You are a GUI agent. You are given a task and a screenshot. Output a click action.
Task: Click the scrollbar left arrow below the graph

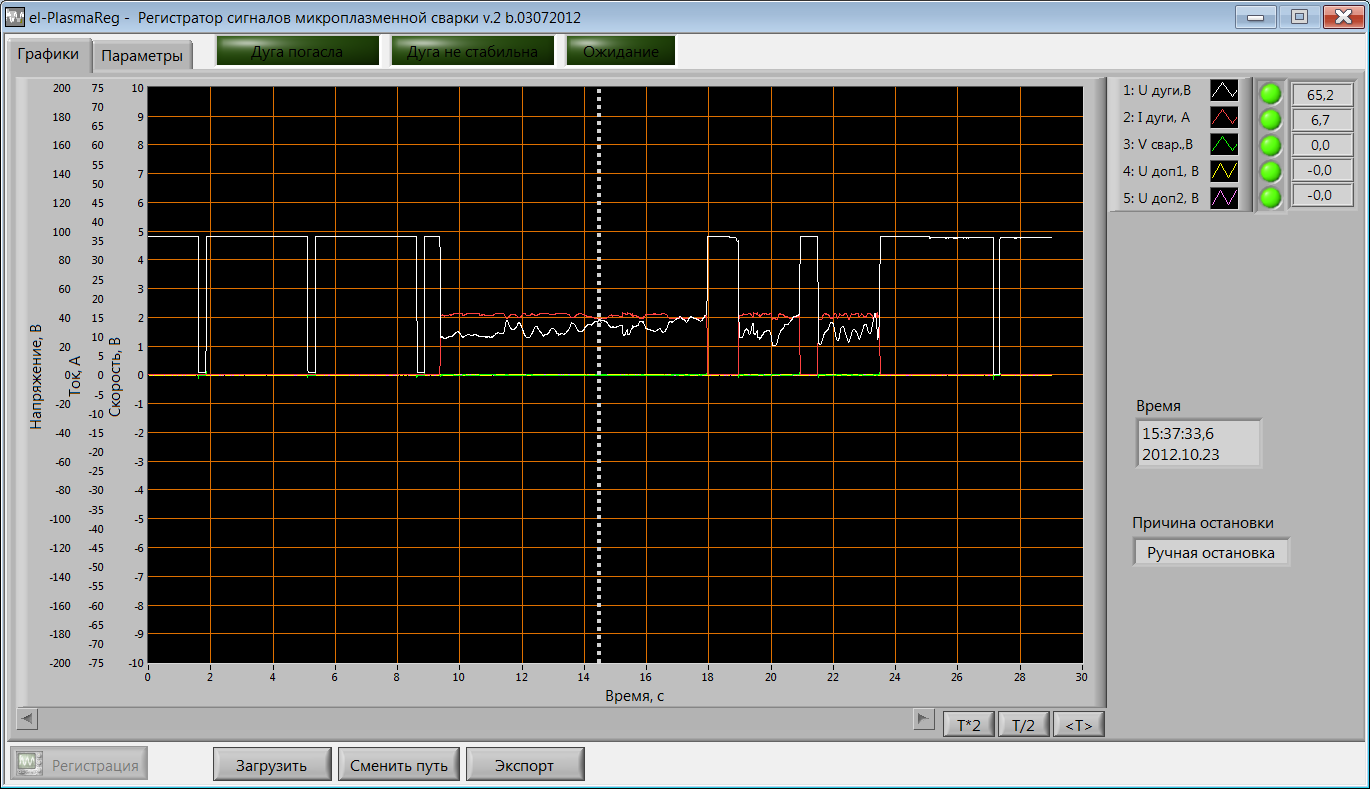point(27,718)
